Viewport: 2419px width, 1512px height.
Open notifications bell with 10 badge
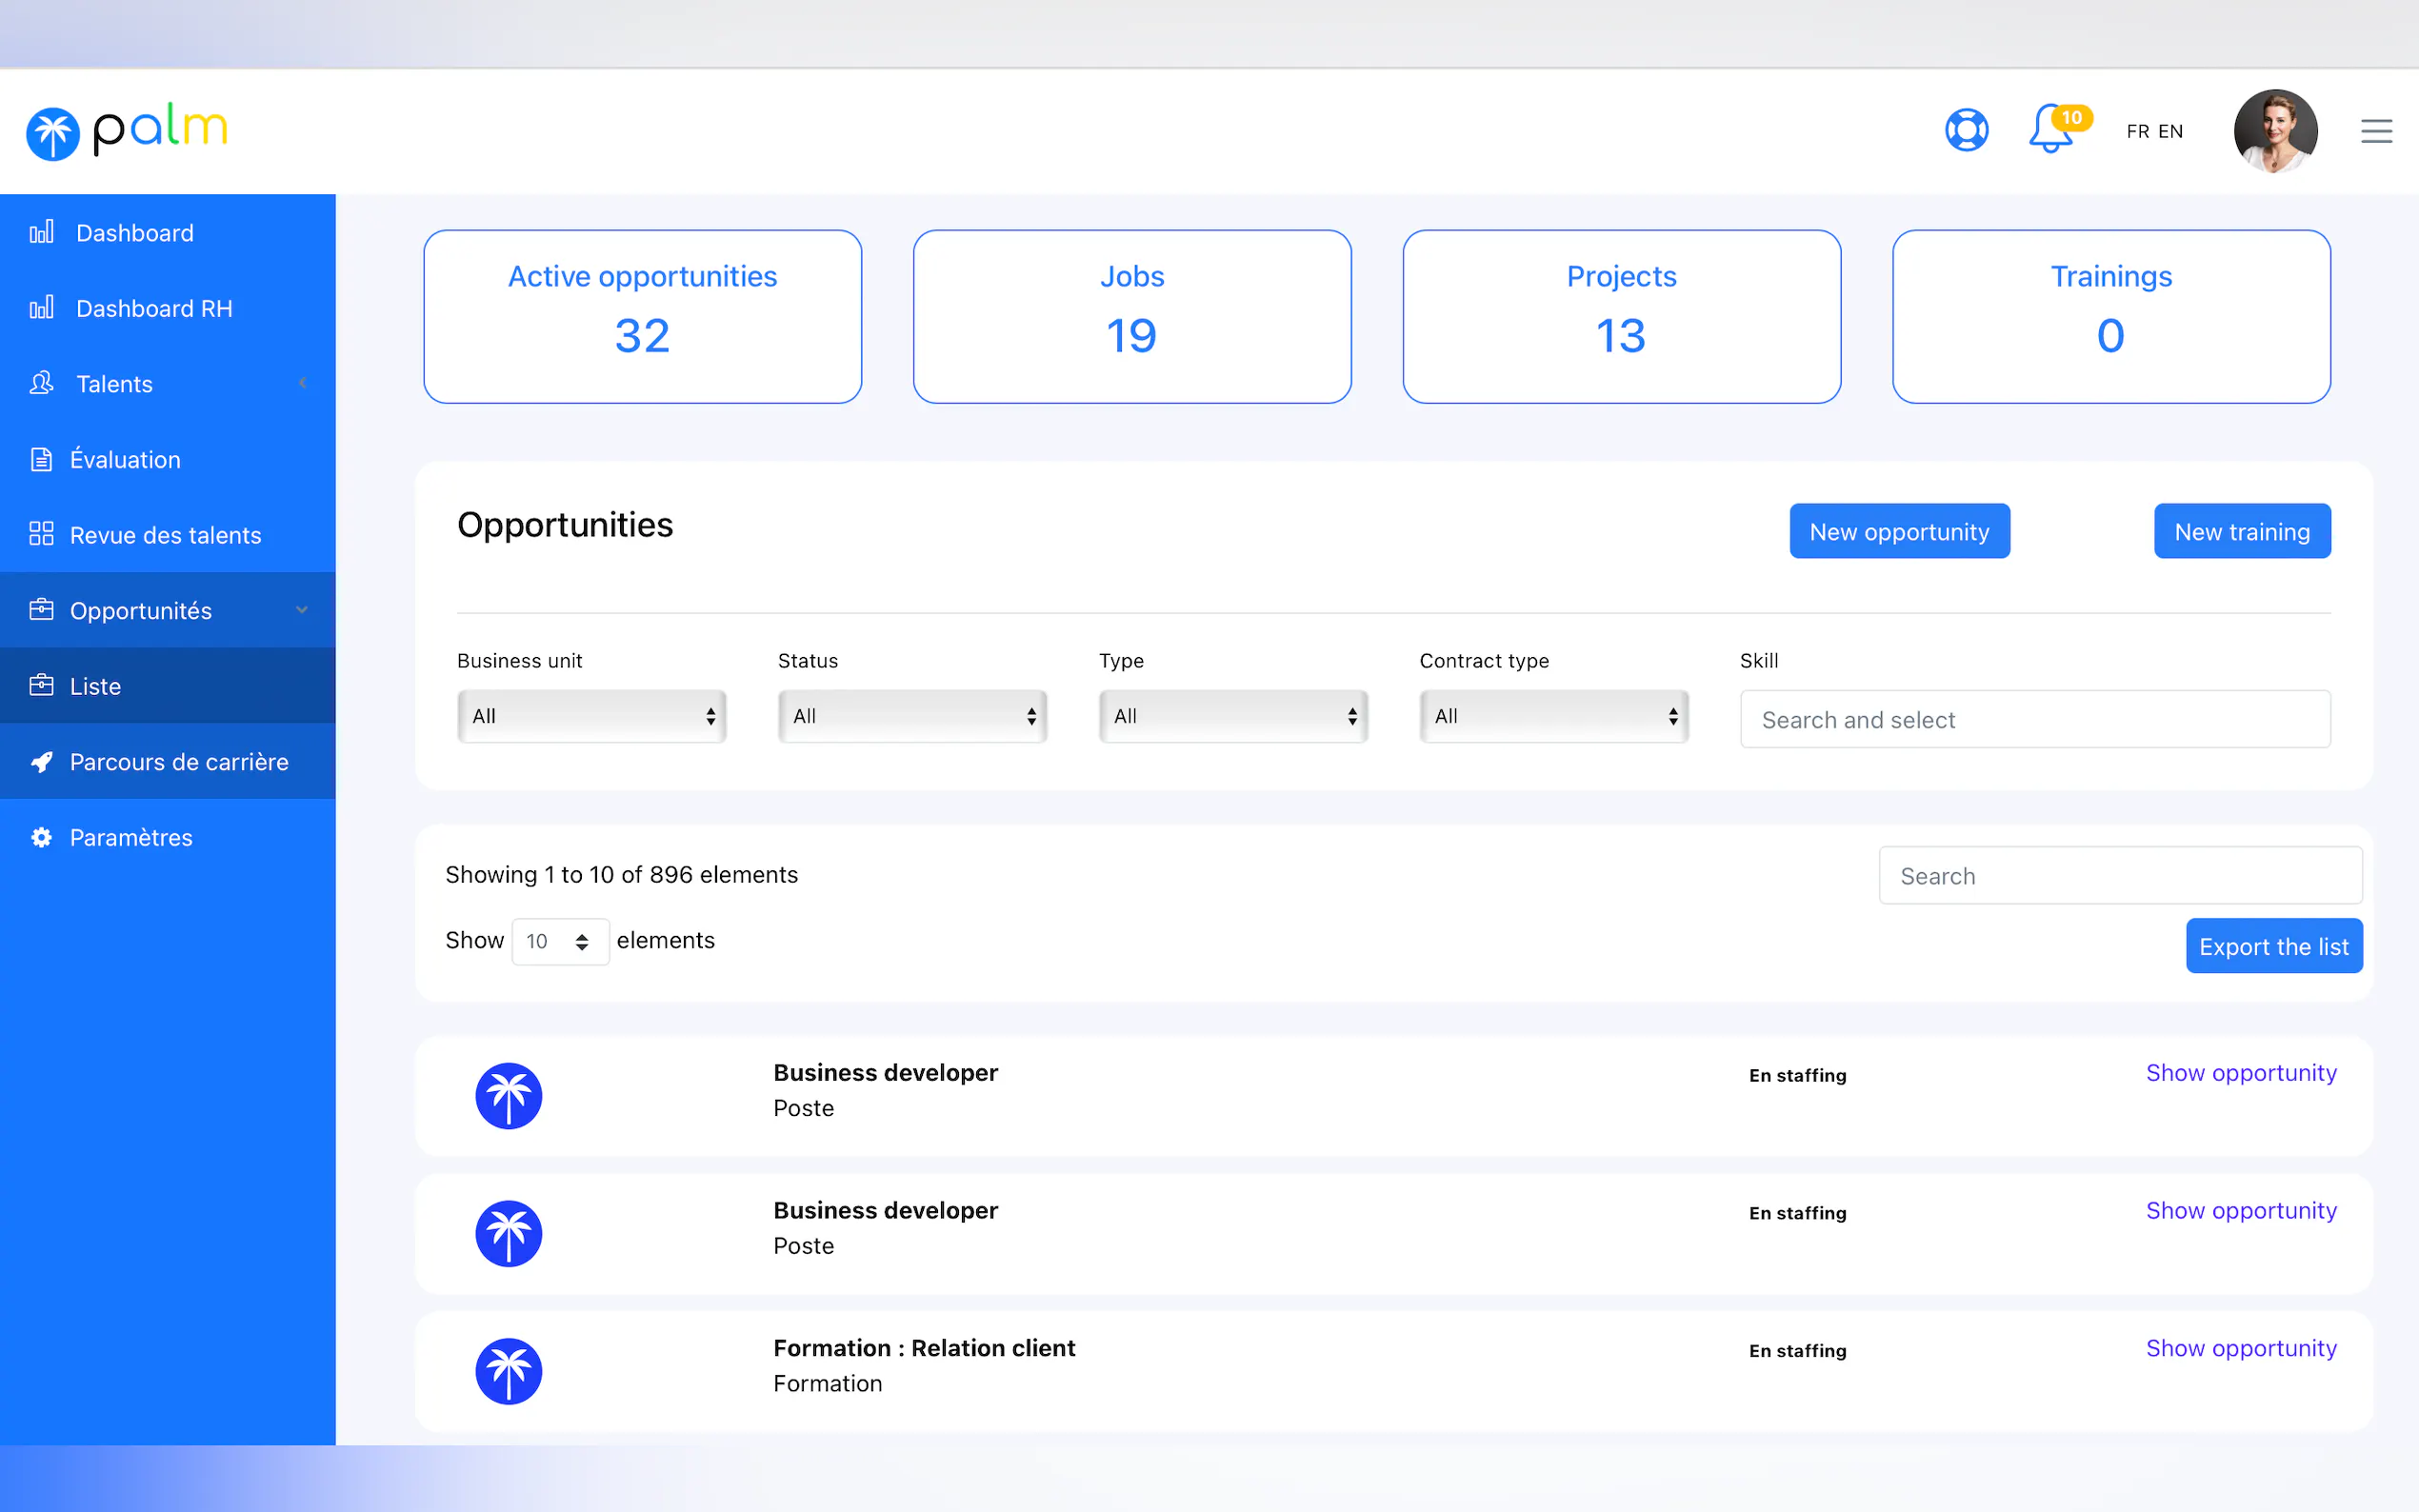[x=2051, y=130]
